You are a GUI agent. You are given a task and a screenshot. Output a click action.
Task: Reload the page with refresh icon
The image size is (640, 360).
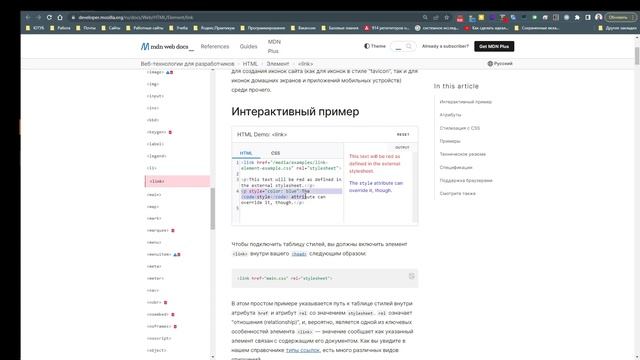[49, 18]
